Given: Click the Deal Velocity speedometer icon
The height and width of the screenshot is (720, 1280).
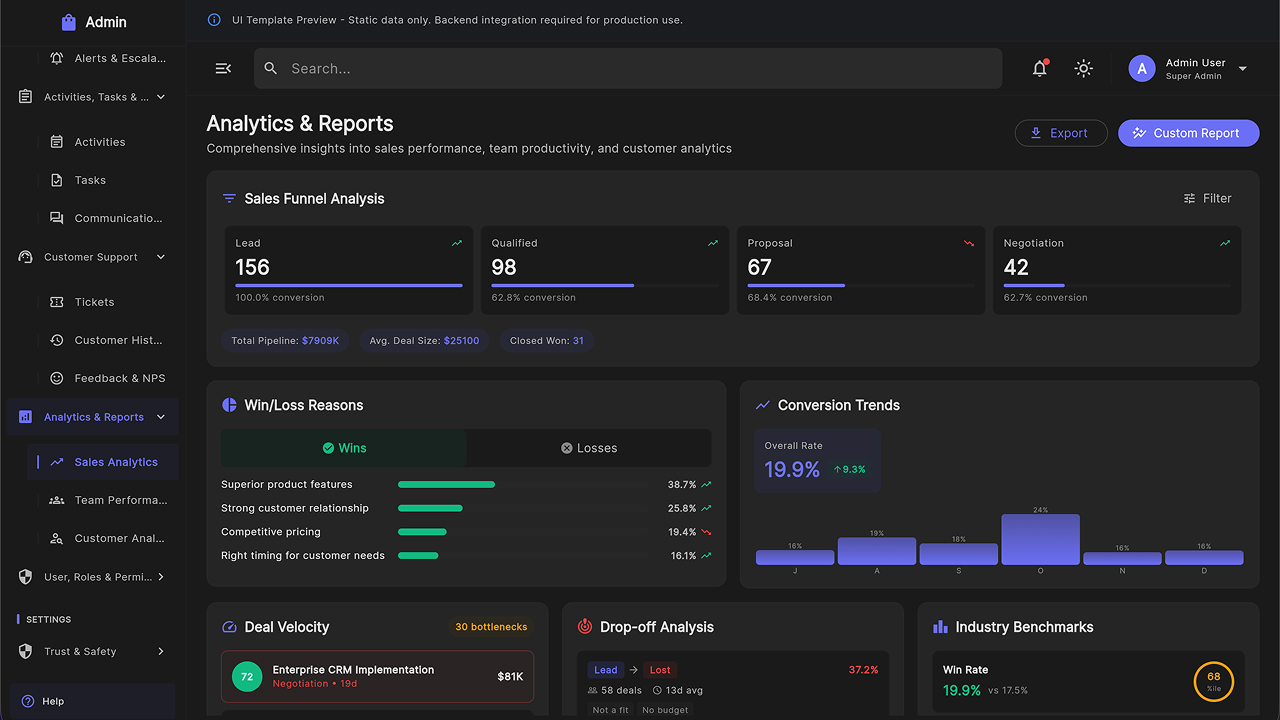Looking at the screenshot, I should [229, 627].
